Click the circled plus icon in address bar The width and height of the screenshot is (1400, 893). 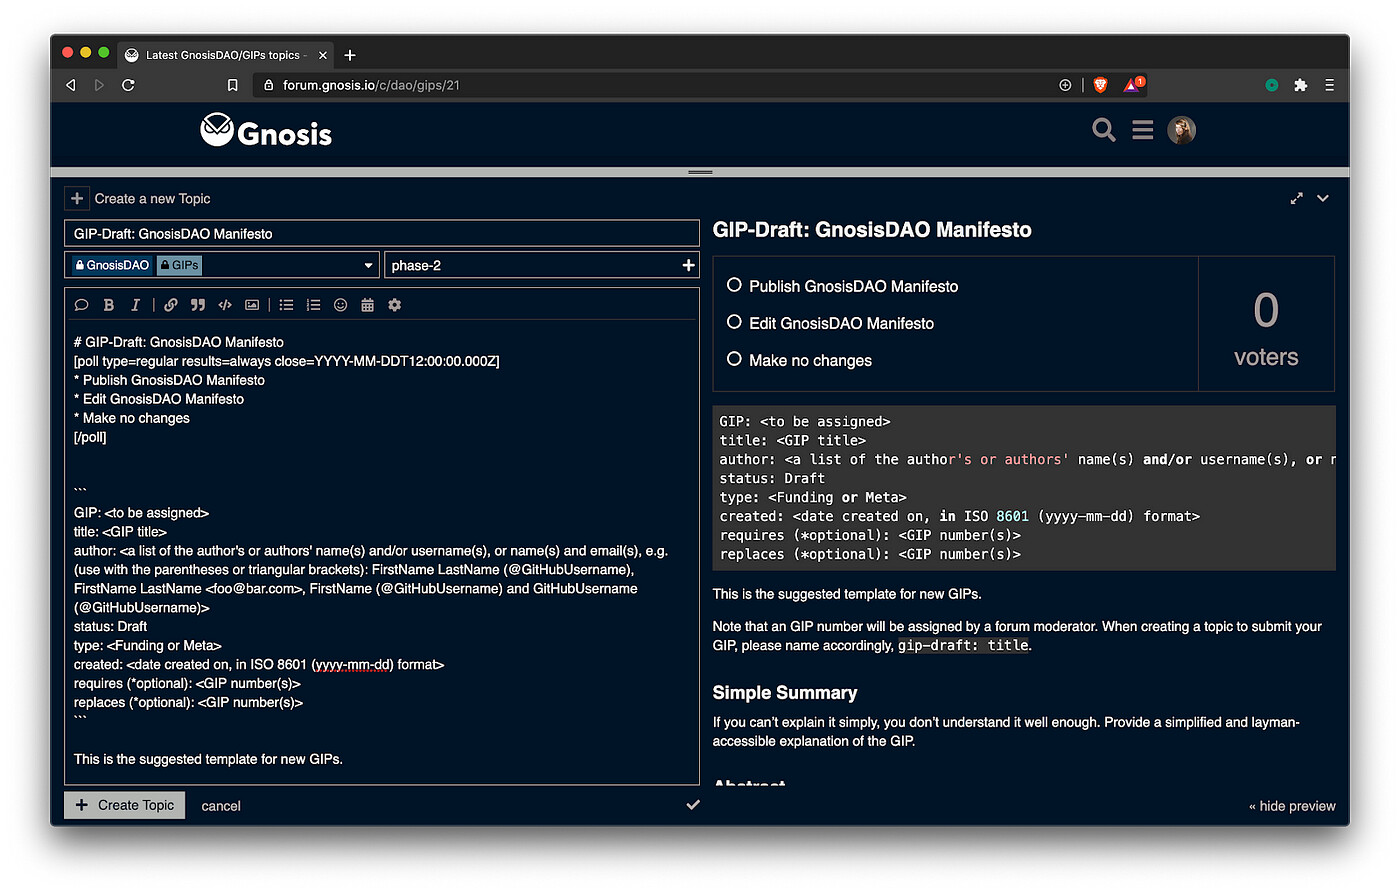[1065, 85]
